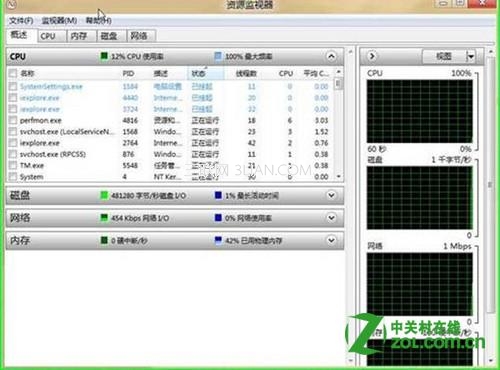Open the 文件(F) menu
The width and height of the screenshot is (500, 370).
click(x=21, y=21)
